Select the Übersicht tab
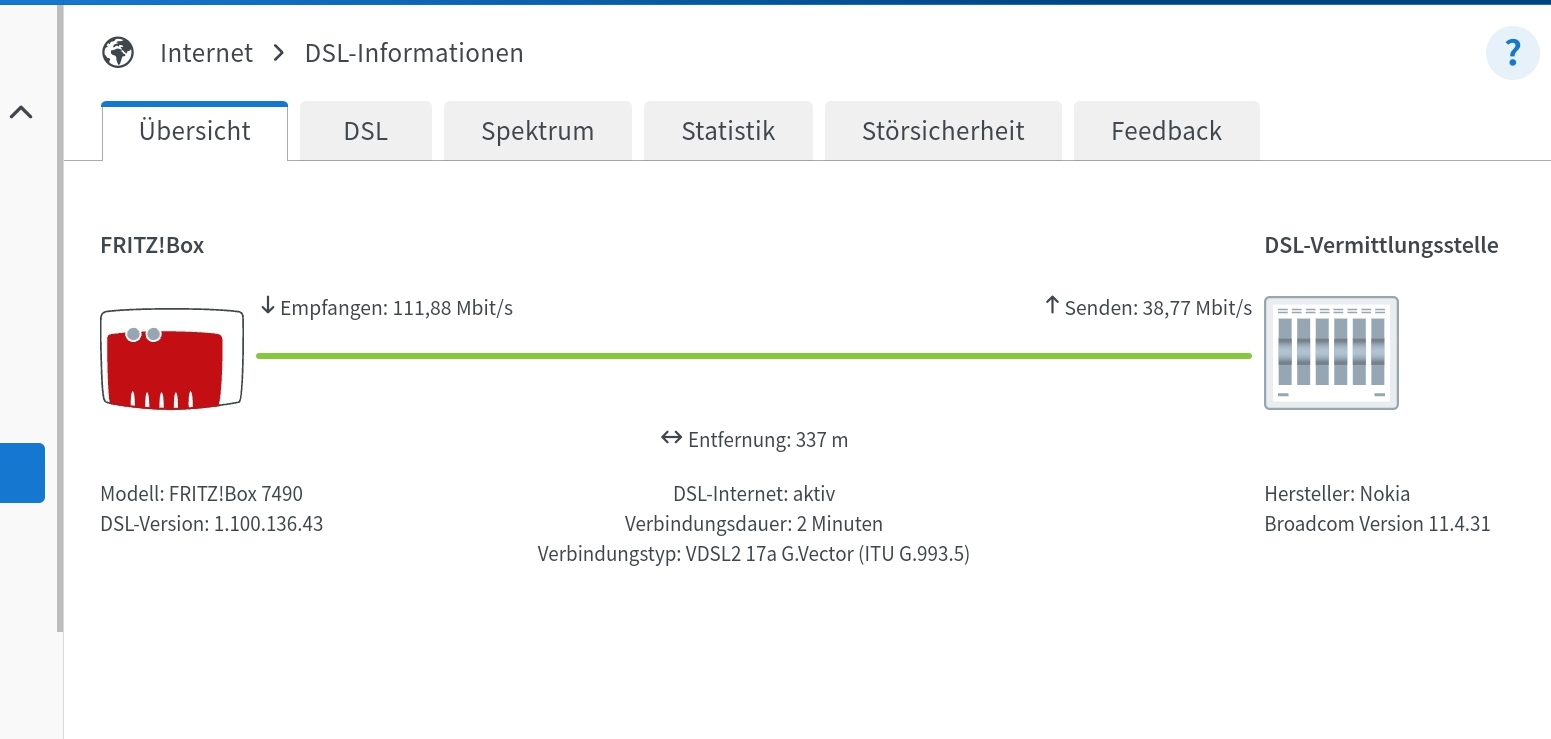The height and width of the screenshot is (739, 1551). pyautogui.click(x=194, y=130)
